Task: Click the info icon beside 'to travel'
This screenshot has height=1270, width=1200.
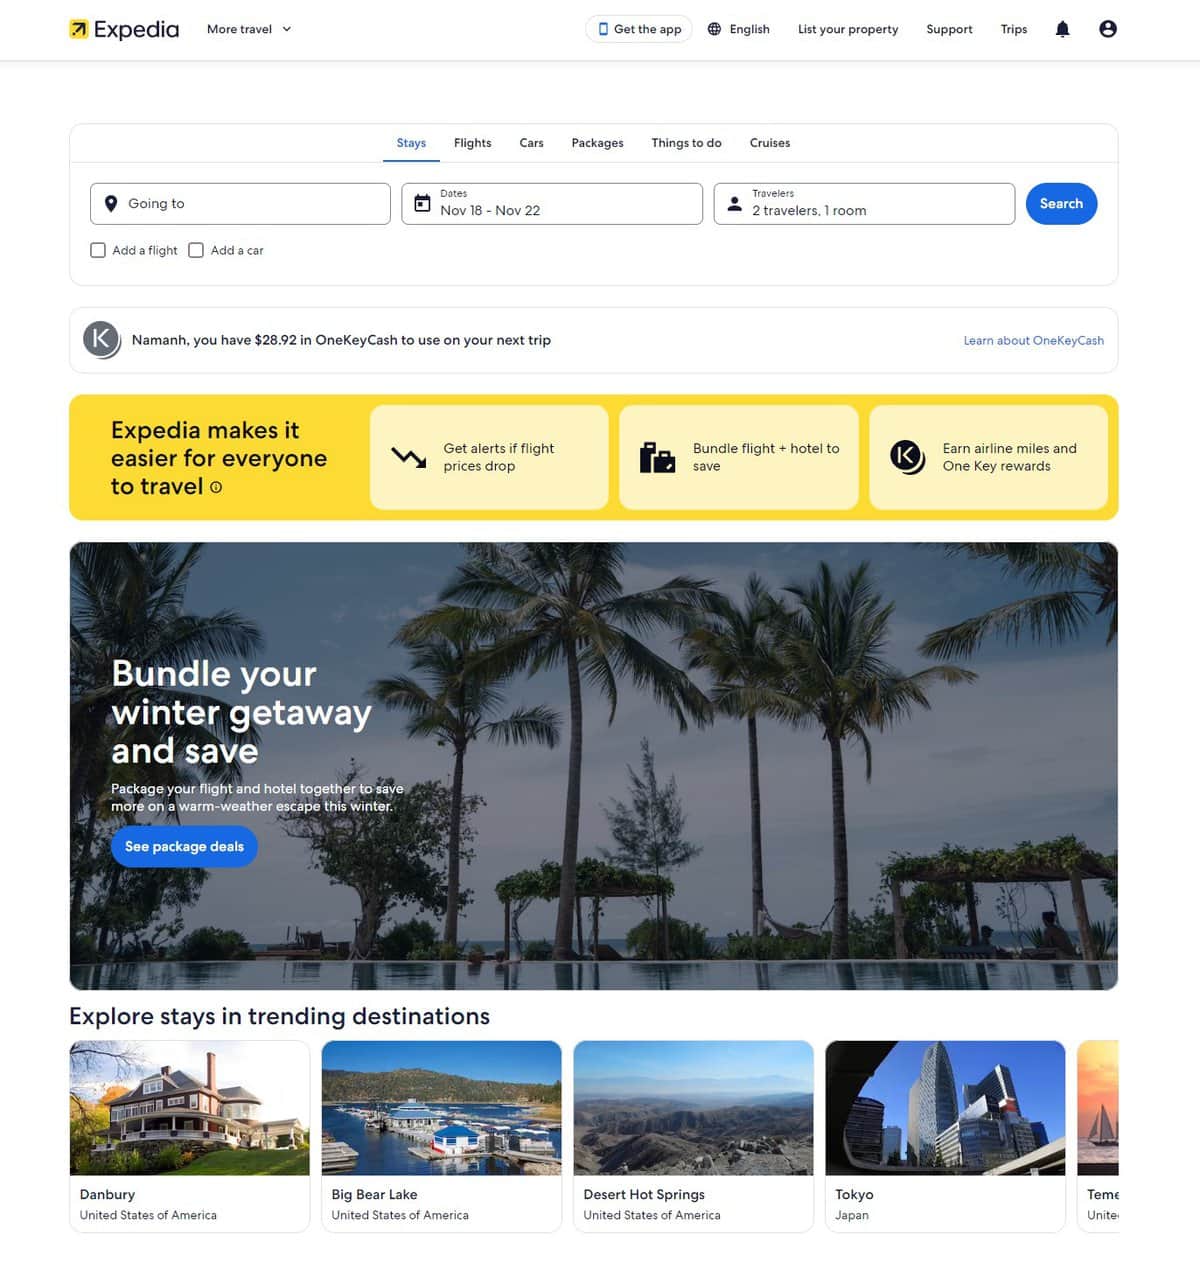Action: click(x=216, y=487)
